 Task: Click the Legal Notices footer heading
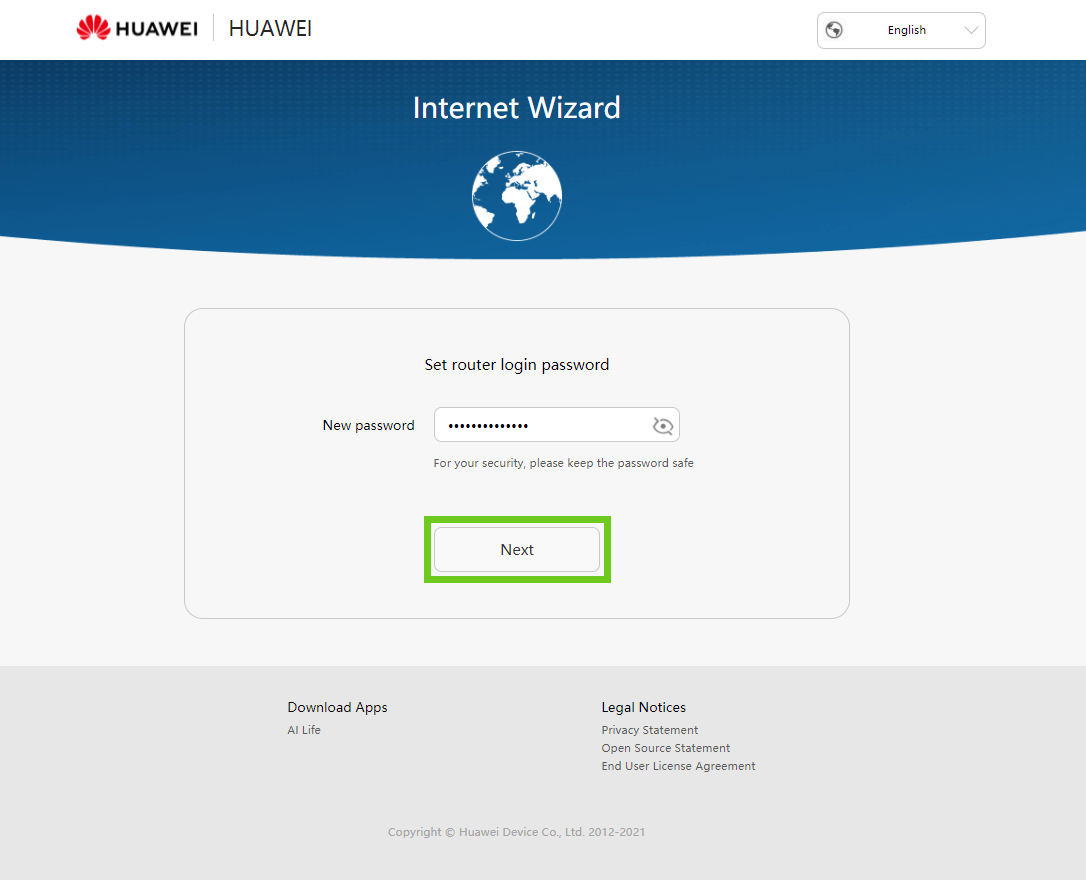pyautogui.click(x=643, y=707)
